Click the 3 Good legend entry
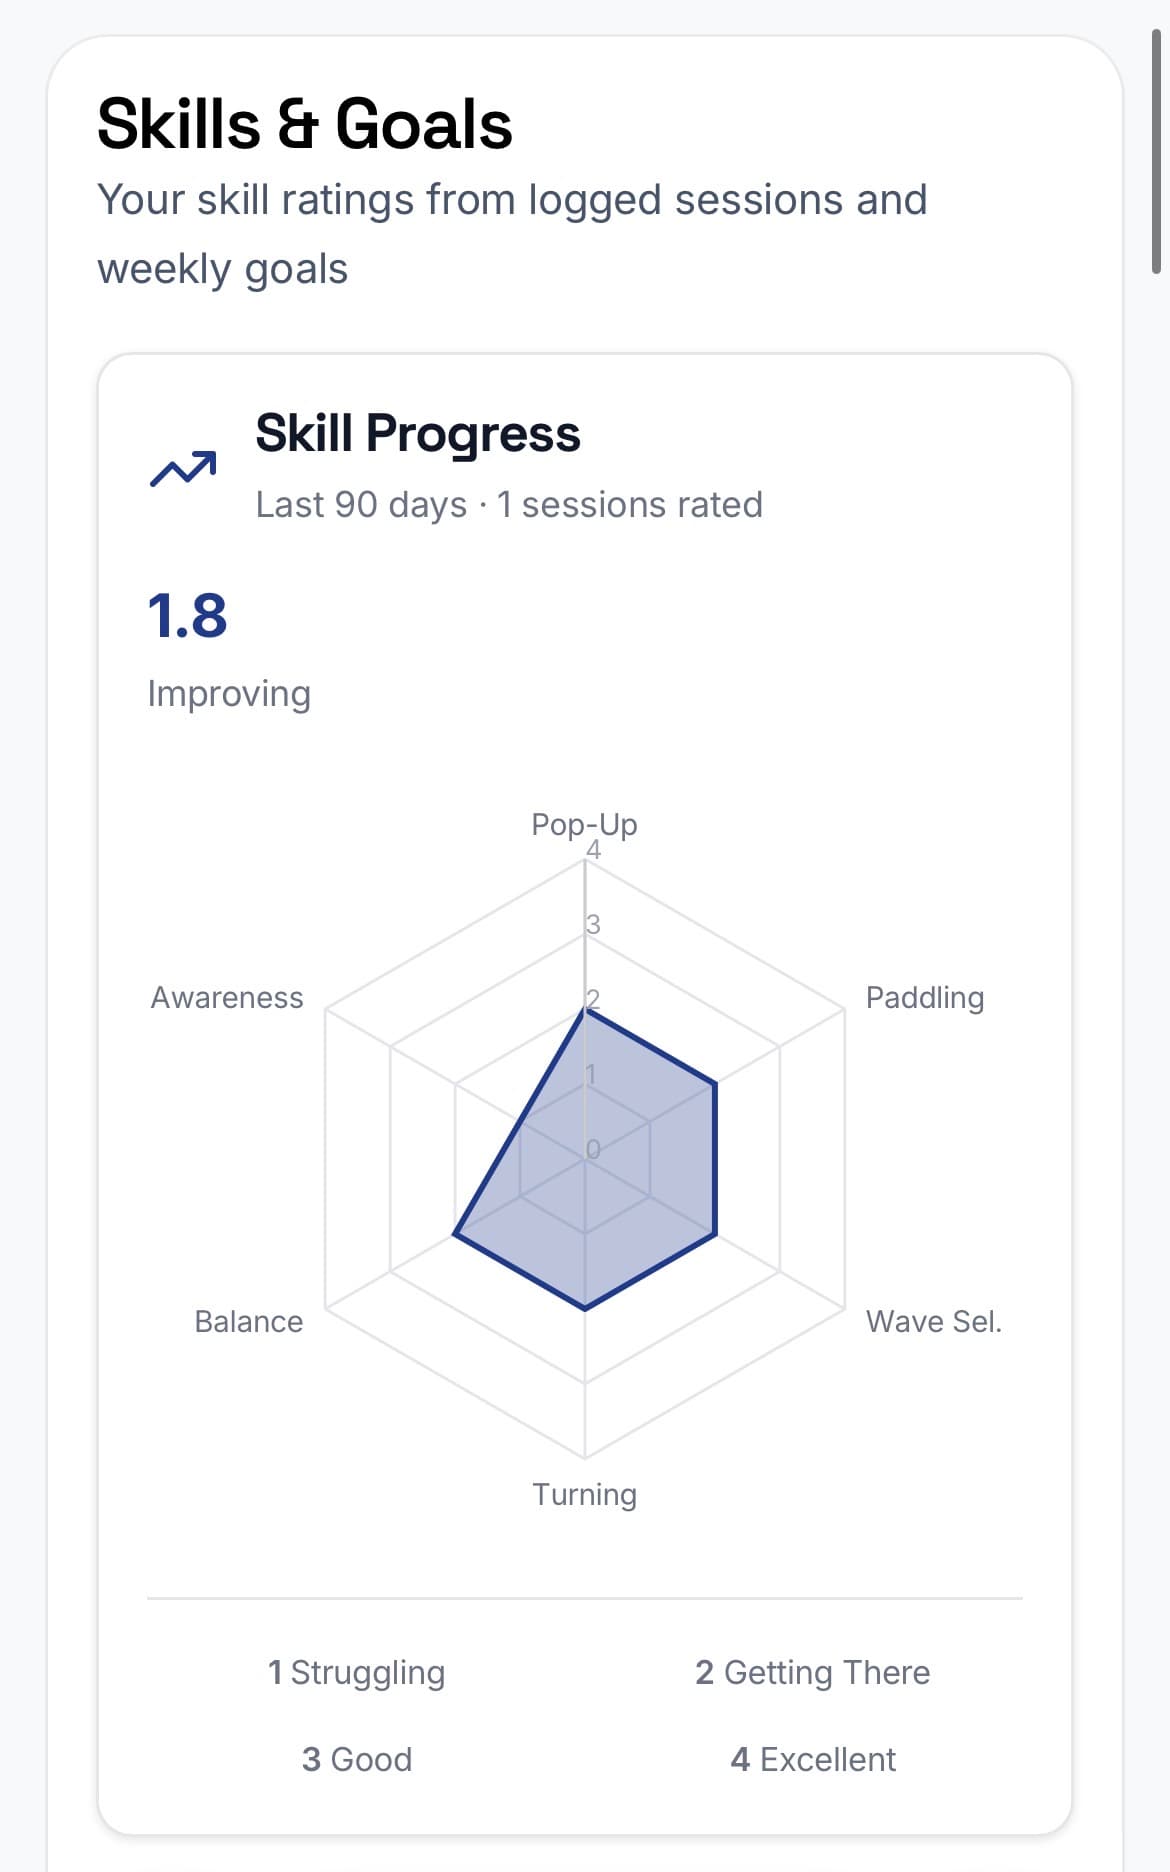This screenshot has height=1872, width=1170. coord(356,1760)
